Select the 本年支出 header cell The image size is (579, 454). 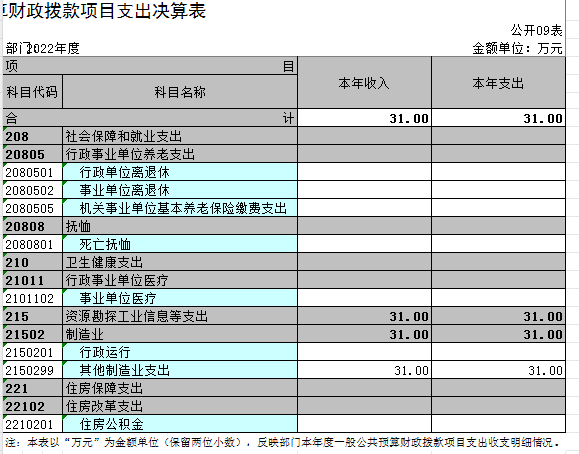498,83
